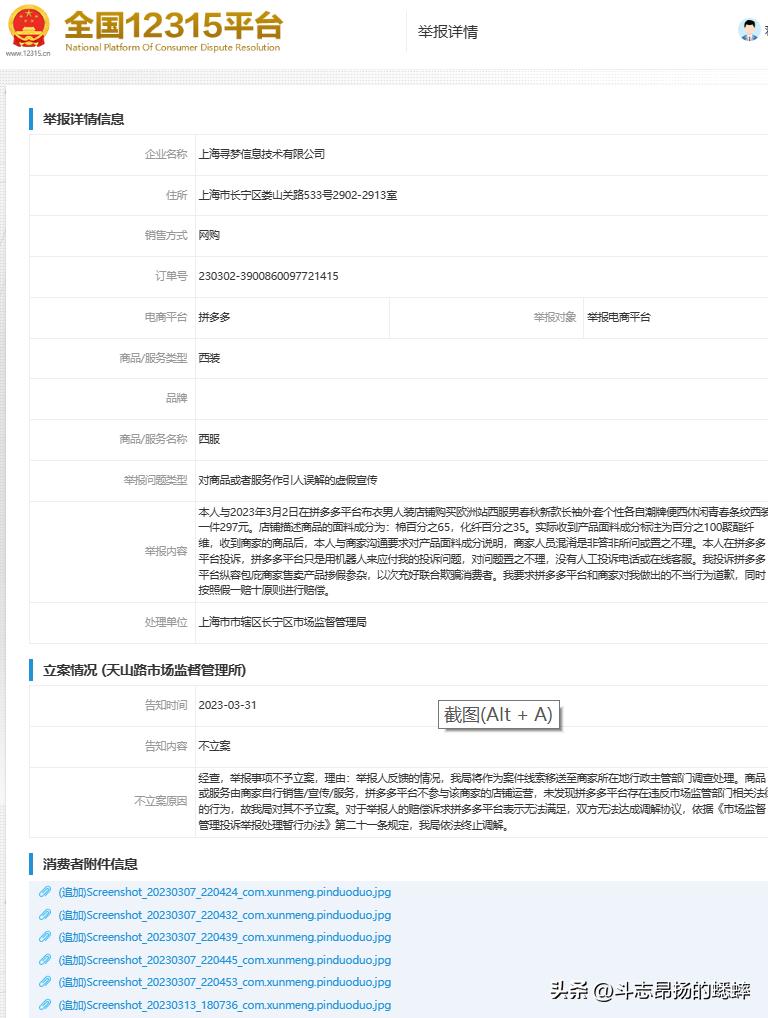Select the order number 230302-390086009772 1415
The image size is (768, 1018).
268,276
